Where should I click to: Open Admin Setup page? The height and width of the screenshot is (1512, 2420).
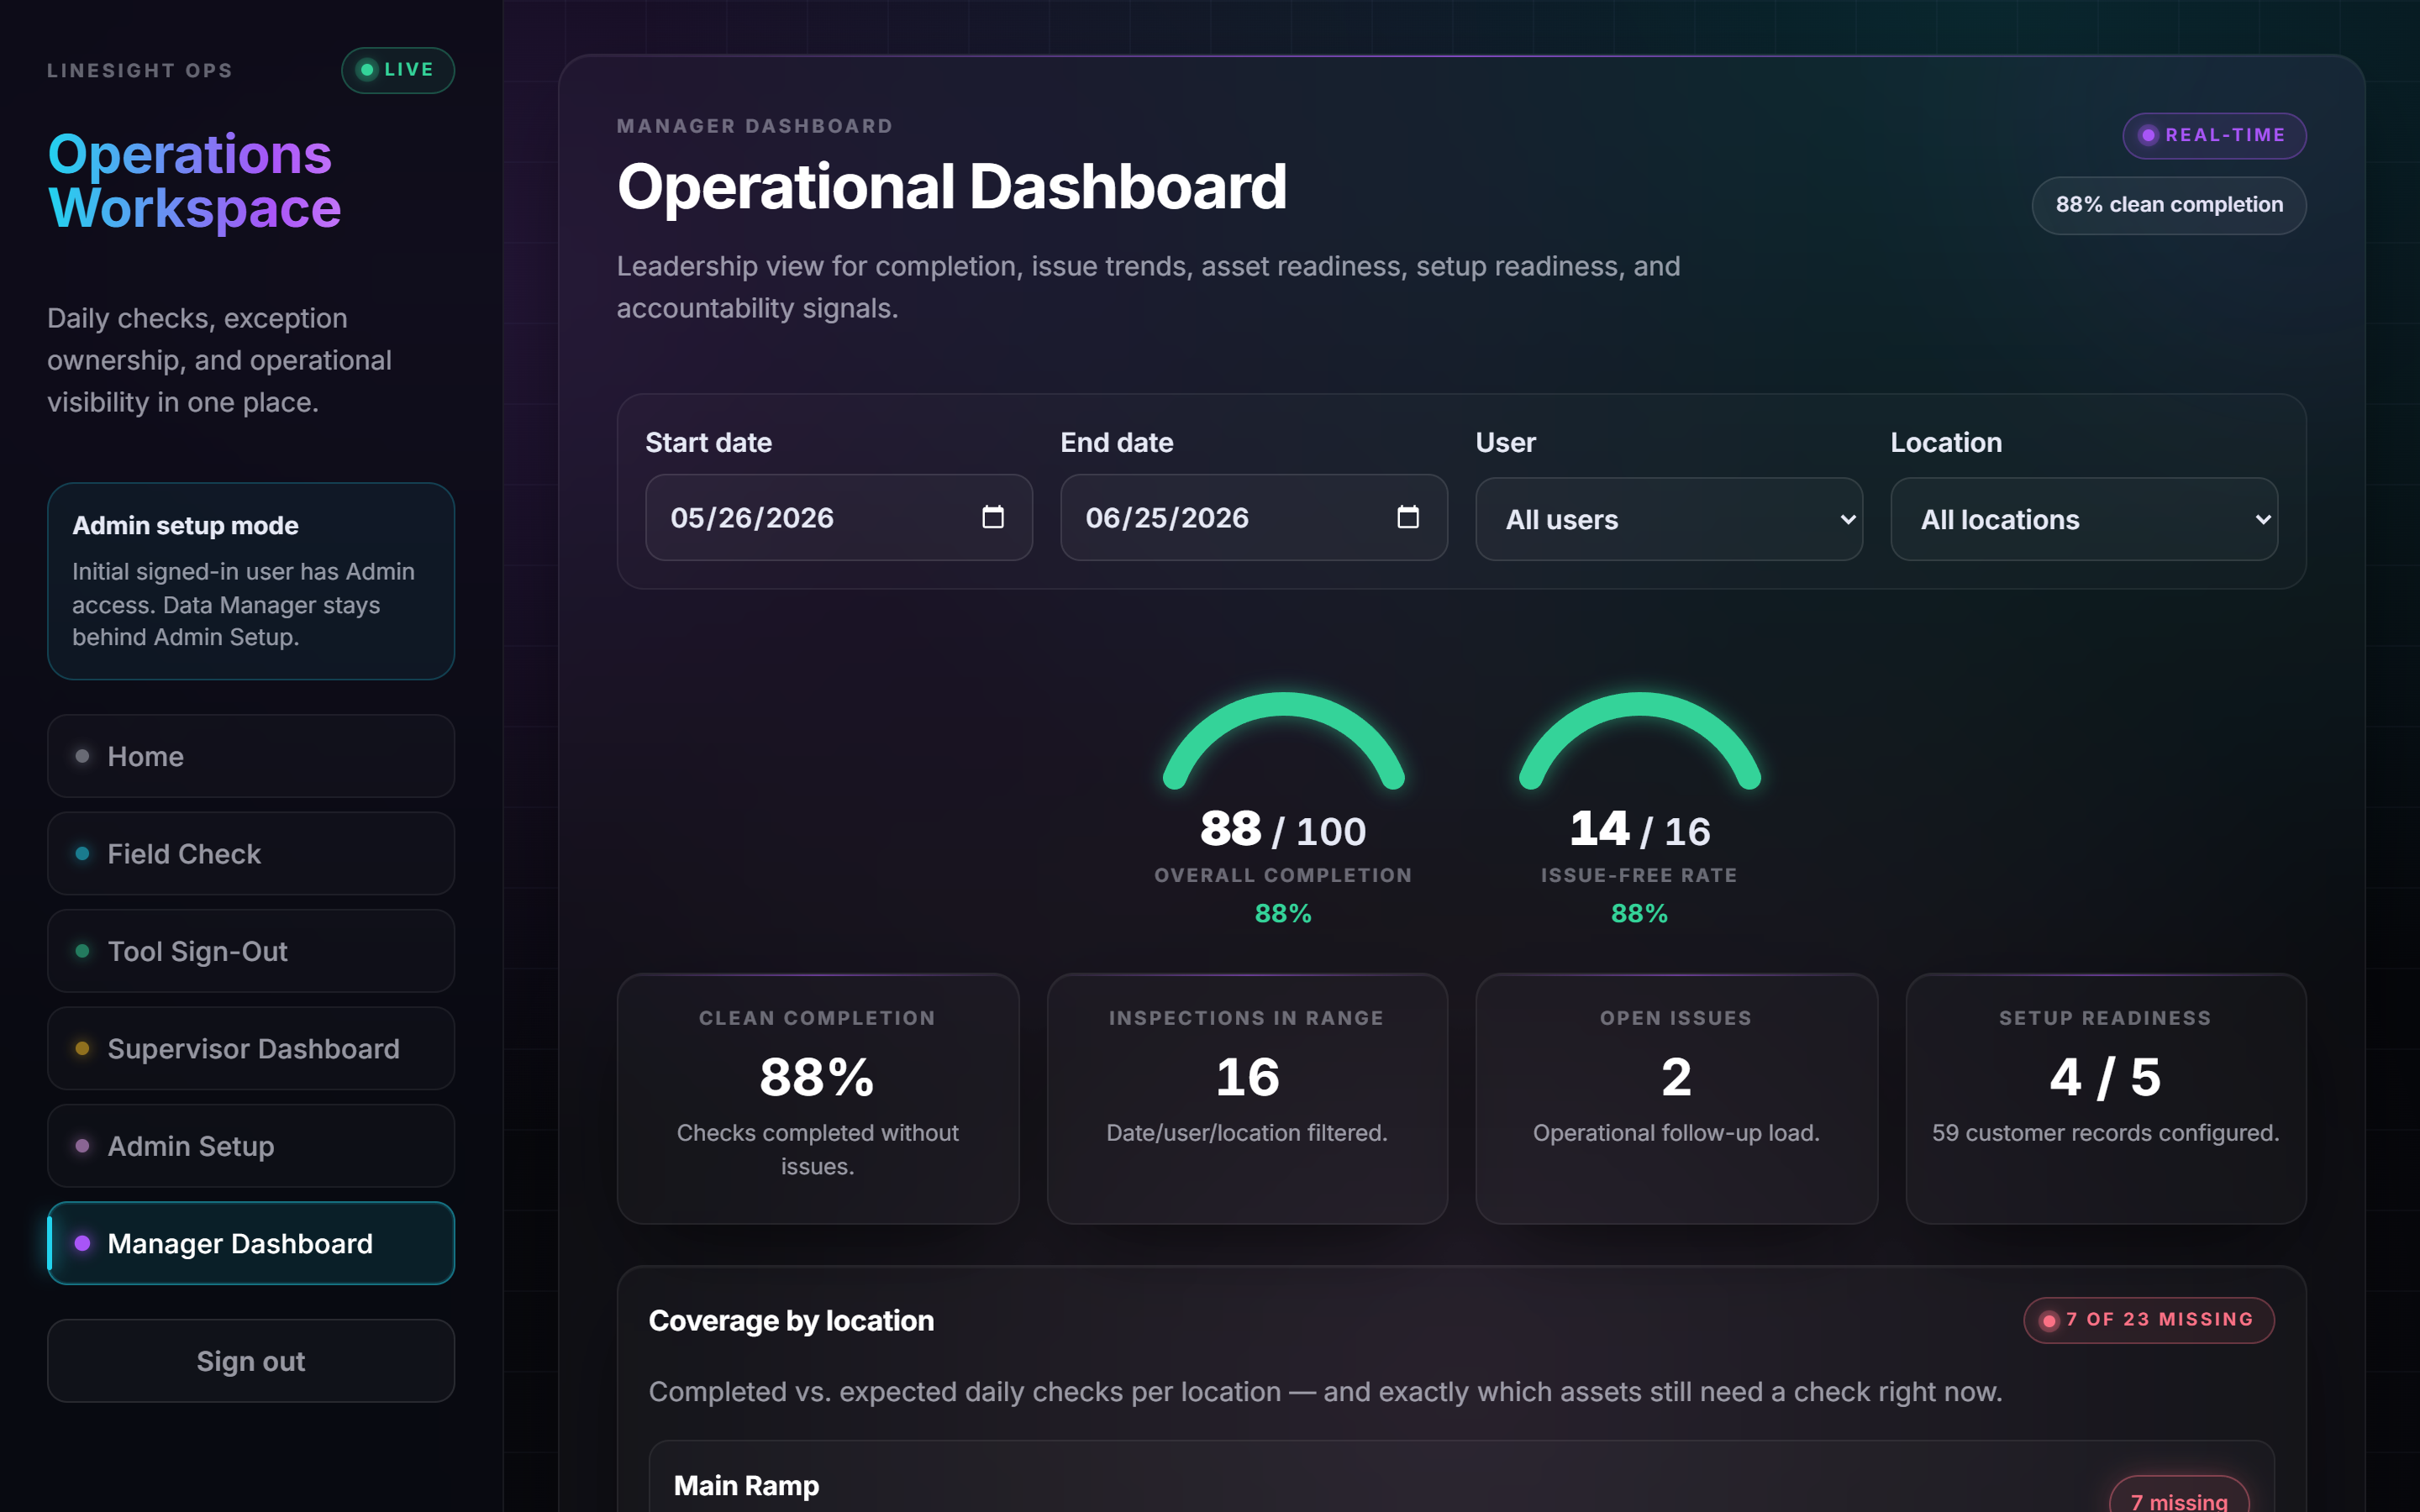tap(251, 1146)
